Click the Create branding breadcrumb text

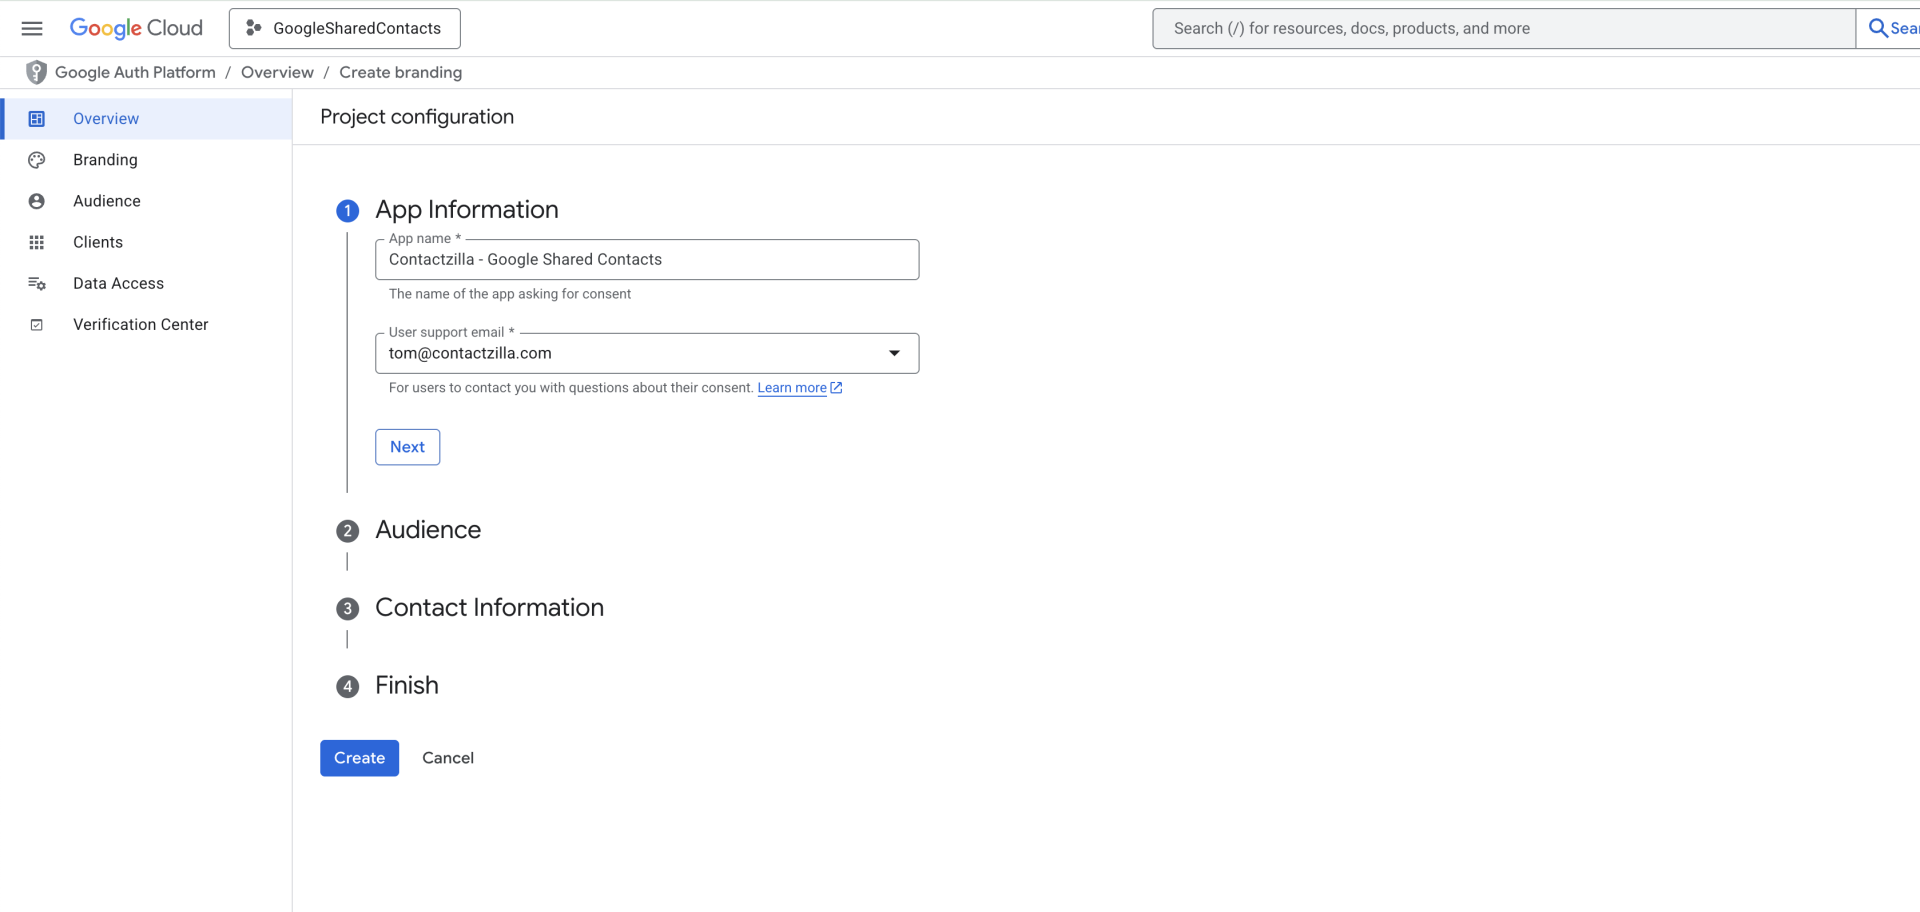point(400,72)
